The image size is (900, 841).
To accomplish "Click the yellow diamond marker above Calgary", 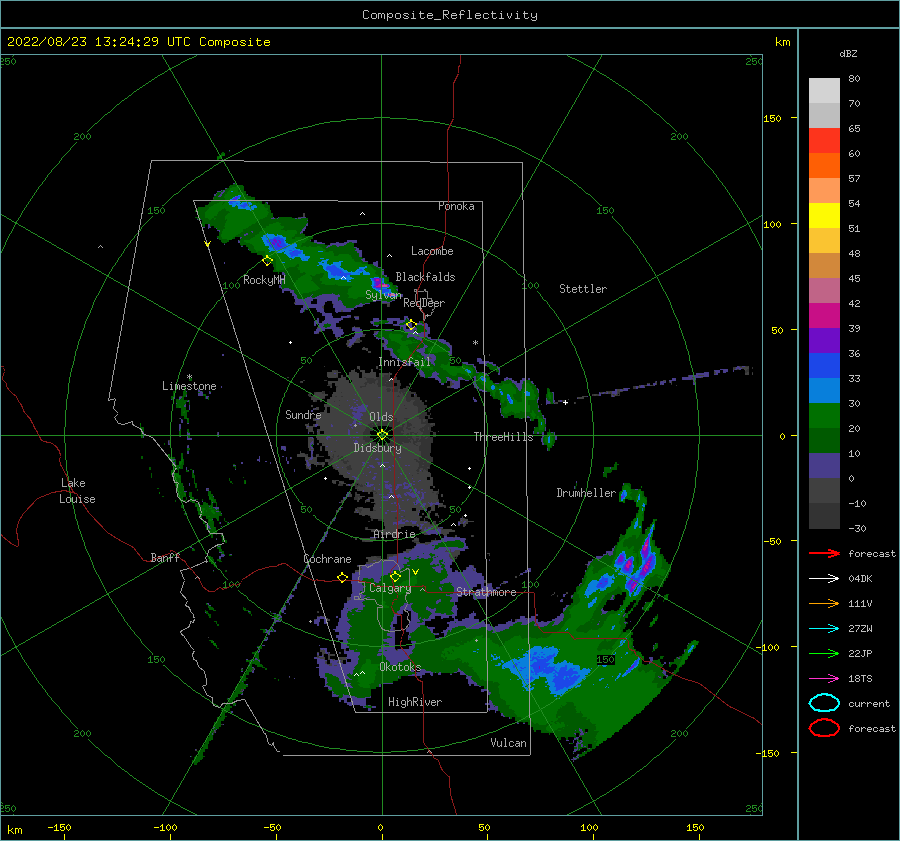I will 395,576.
